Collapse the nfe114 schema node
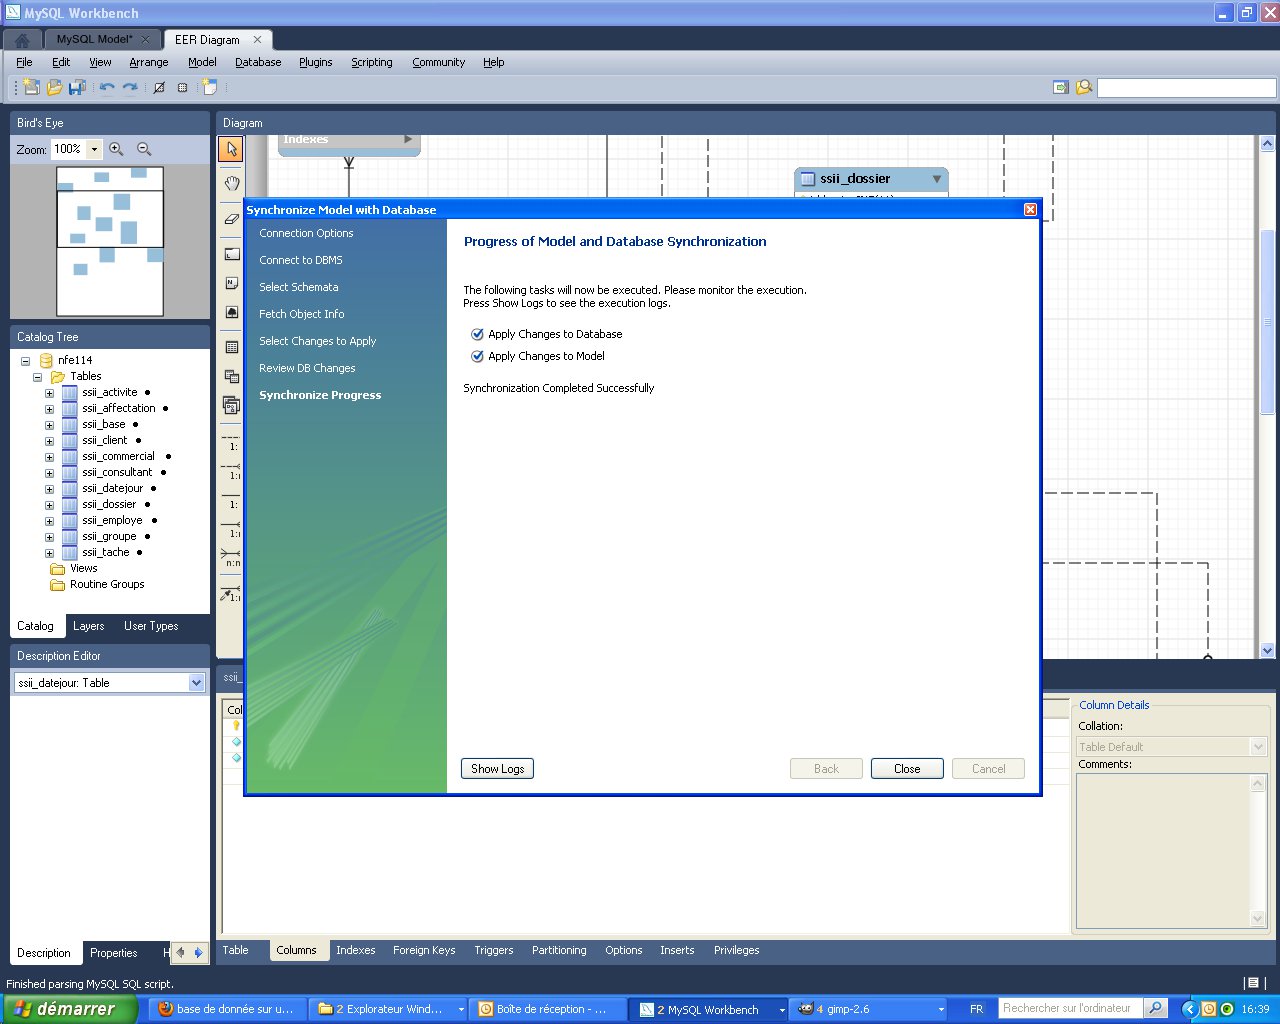 point(25,361)
